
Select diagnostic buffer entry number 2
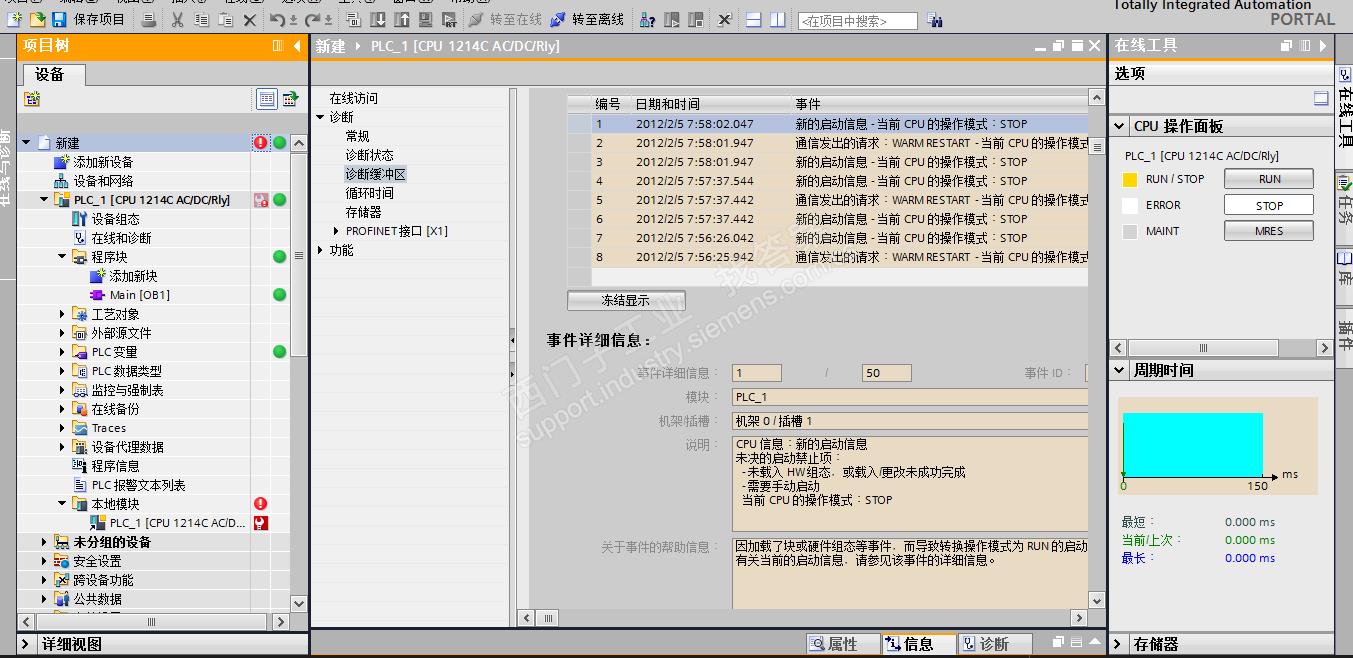[x=827, y=143]
